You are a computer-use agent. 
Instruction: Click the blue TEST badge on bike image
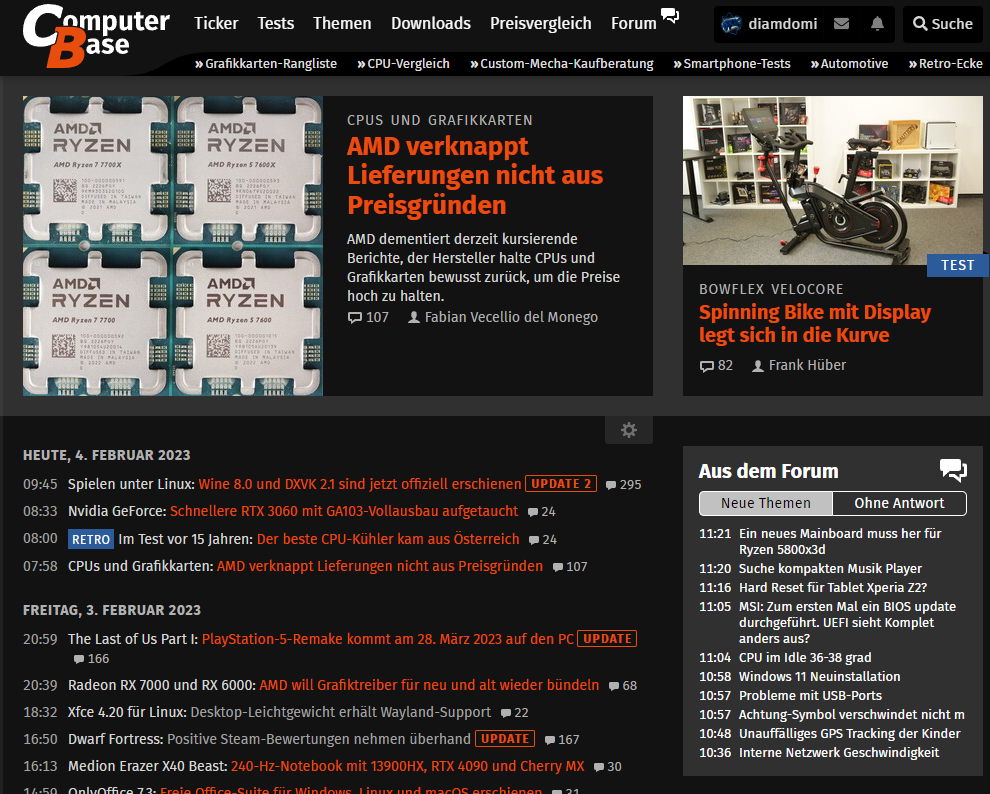point(958,265)
